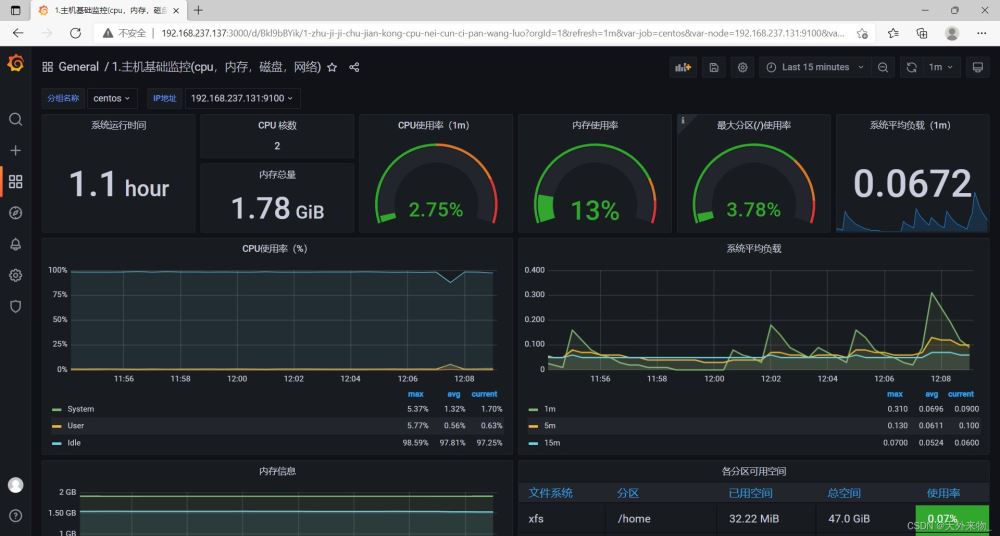Toggle the 15m series in load legend

(554, 443)
